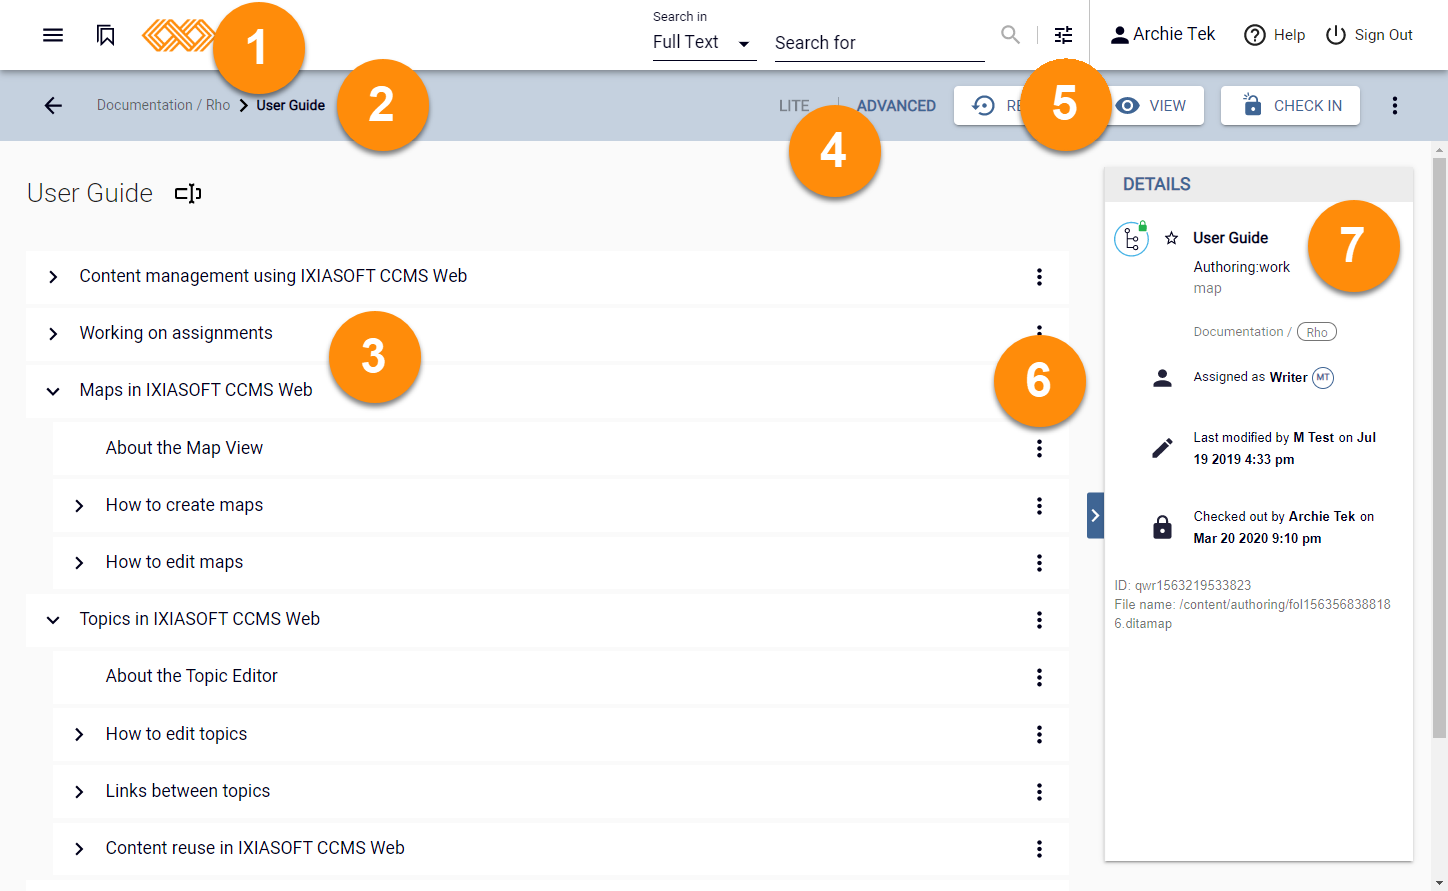Click Sign Out
This screenshot has width=1448, height=891.
(x=1369, y=35)
